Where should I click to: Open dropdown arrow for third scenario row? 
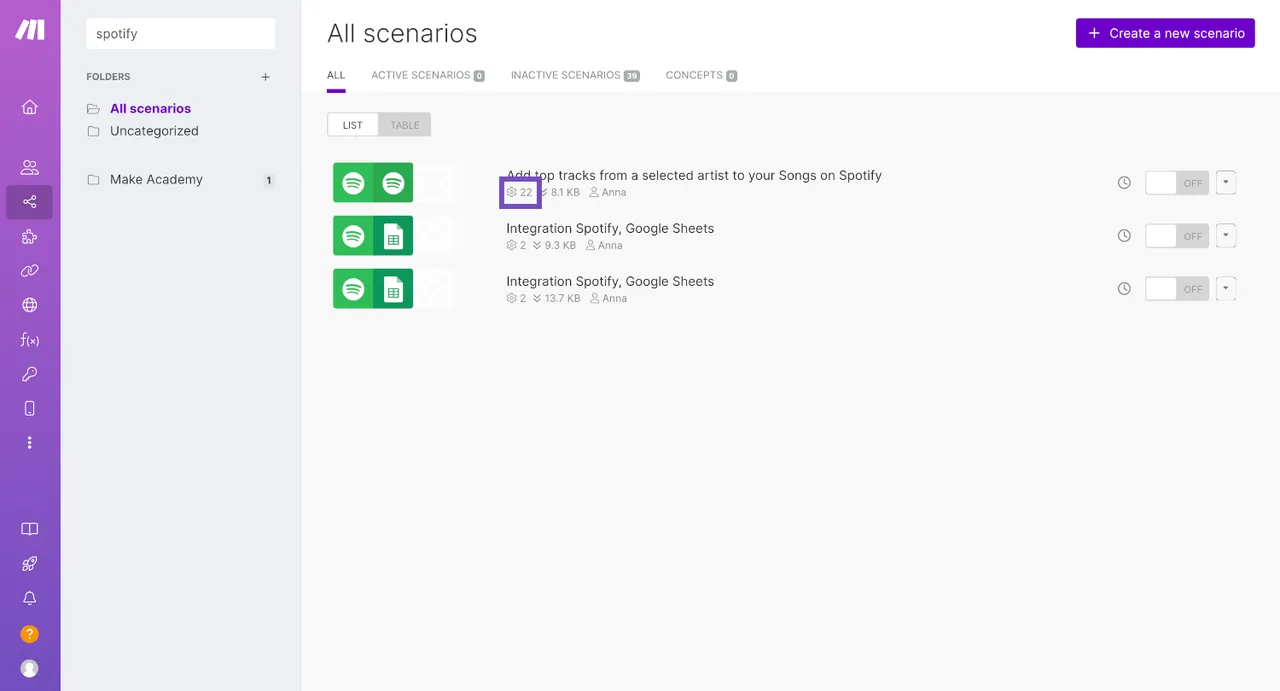1227,289
